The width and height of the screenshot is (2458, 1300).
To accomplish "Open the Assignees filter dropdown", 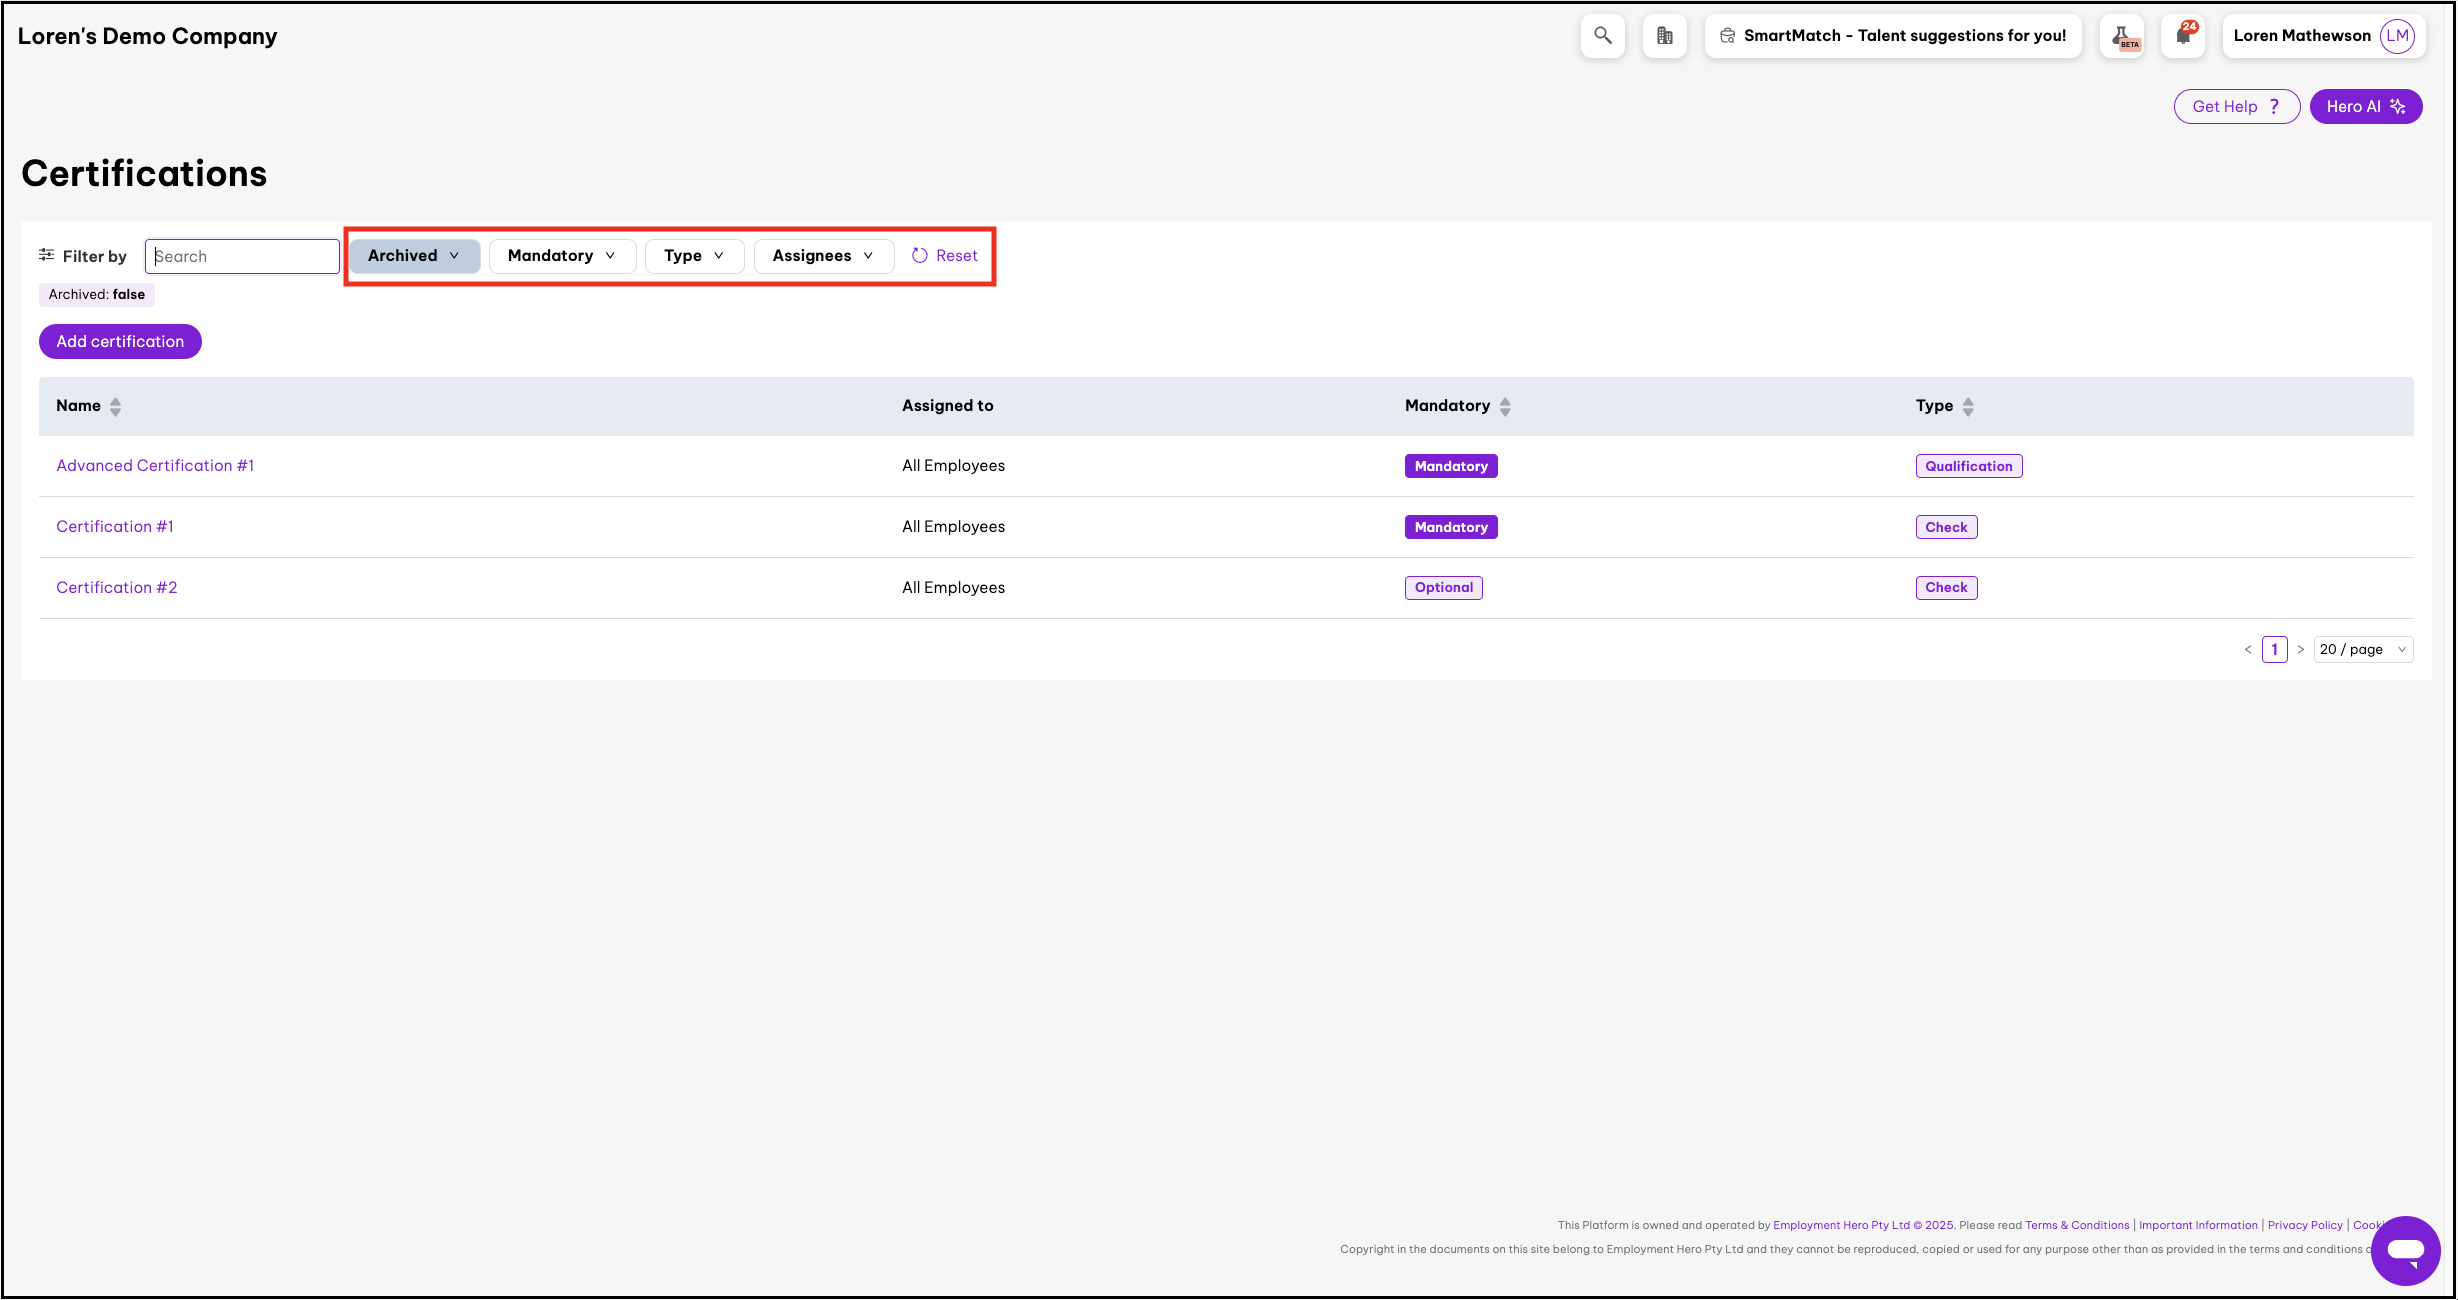I will pyautogui.click(x=822, y=256).
